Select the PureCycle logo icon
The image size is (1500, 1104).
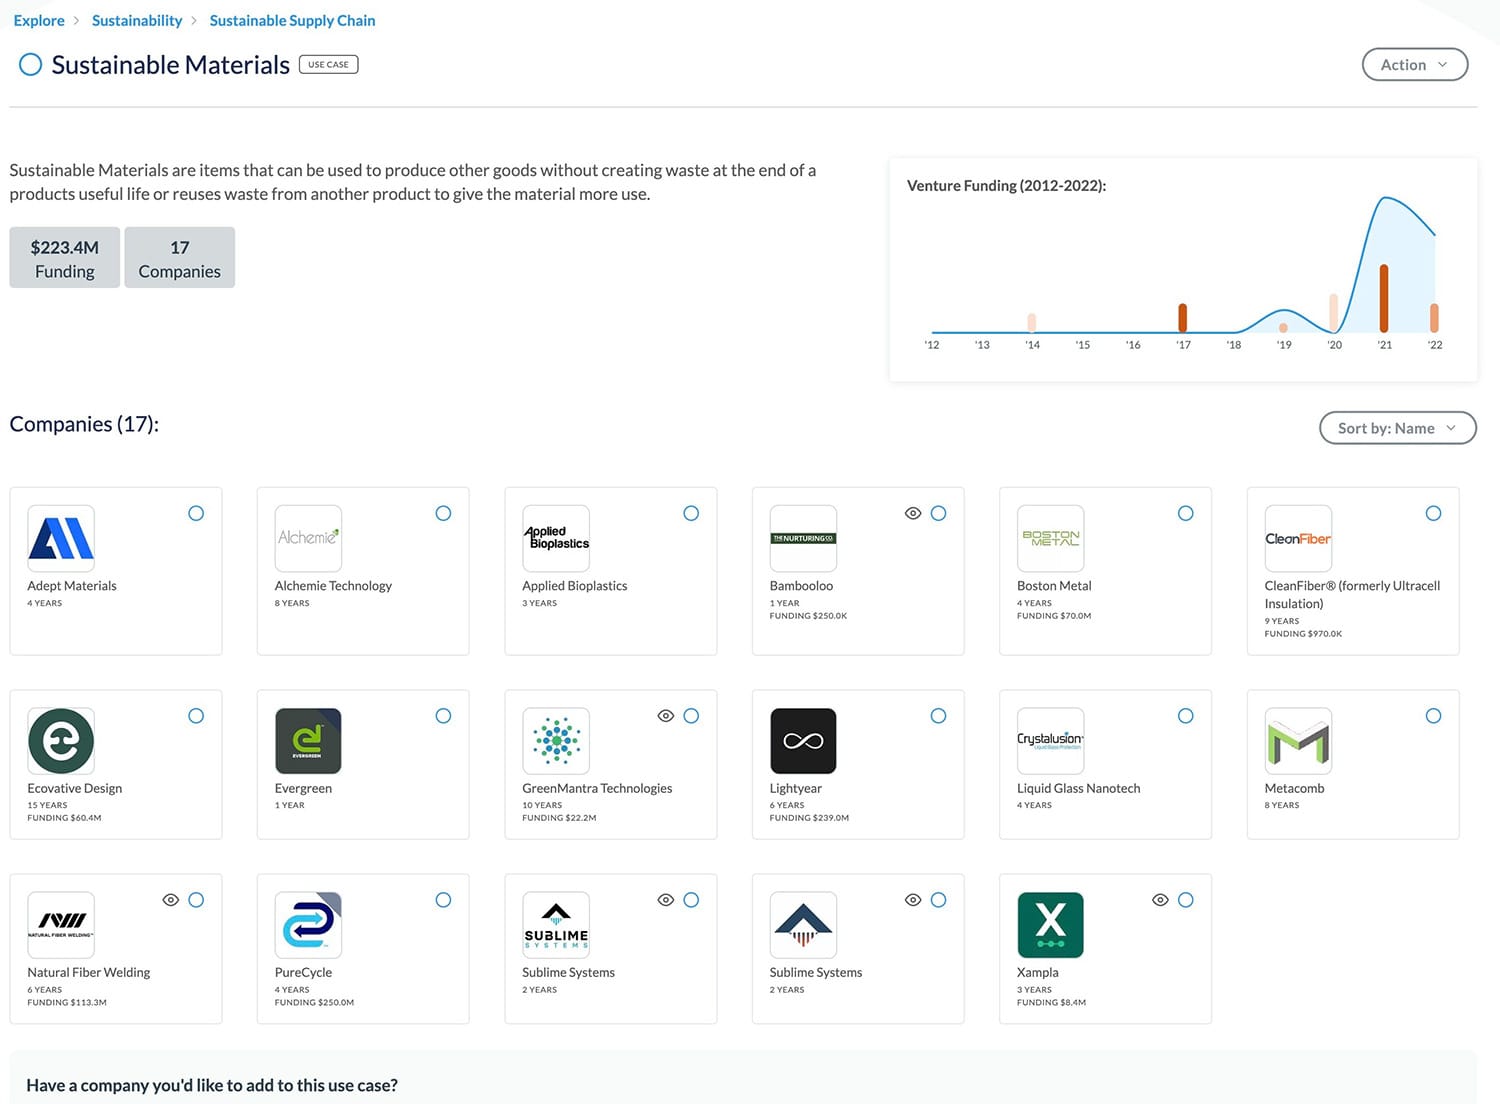[x=308, y=924]
